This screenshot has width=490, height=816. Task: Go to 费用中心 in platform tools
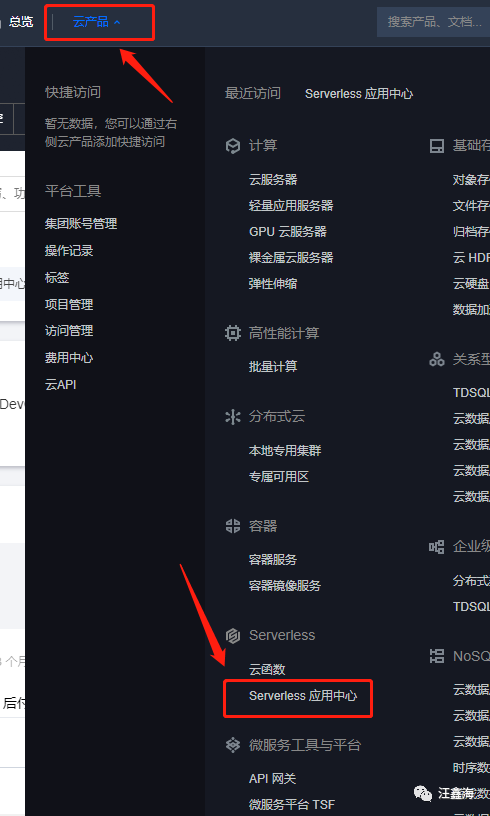click(x=69, y=358)
